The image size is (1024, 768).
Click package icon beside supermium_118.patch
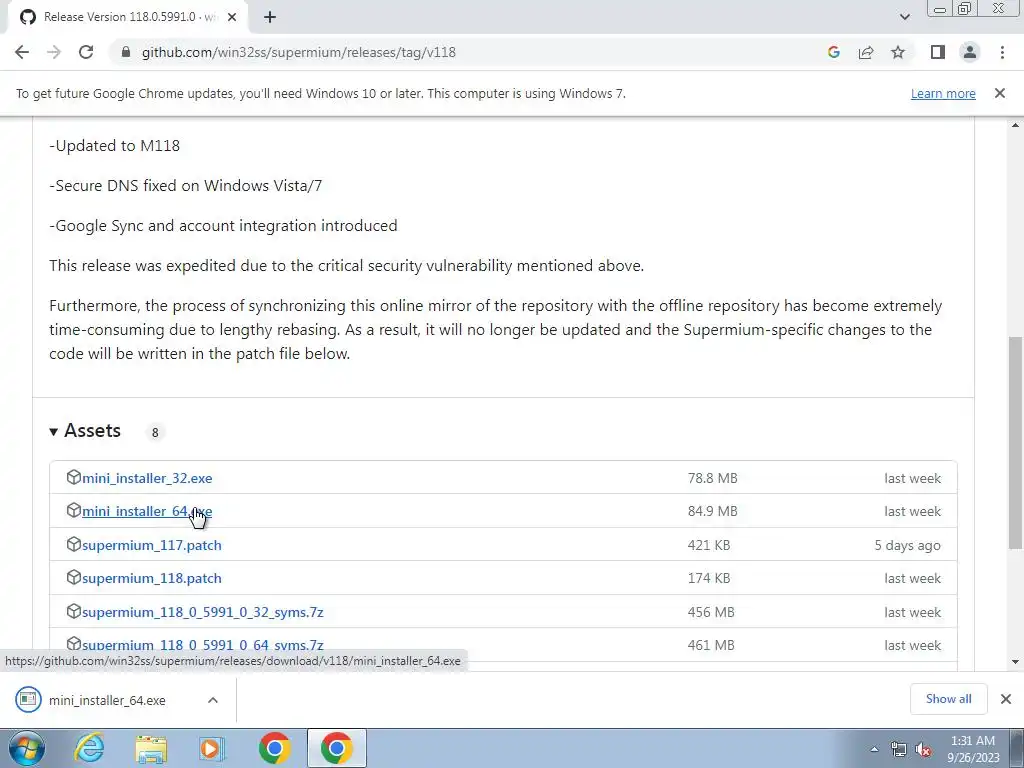pos(74,577)
